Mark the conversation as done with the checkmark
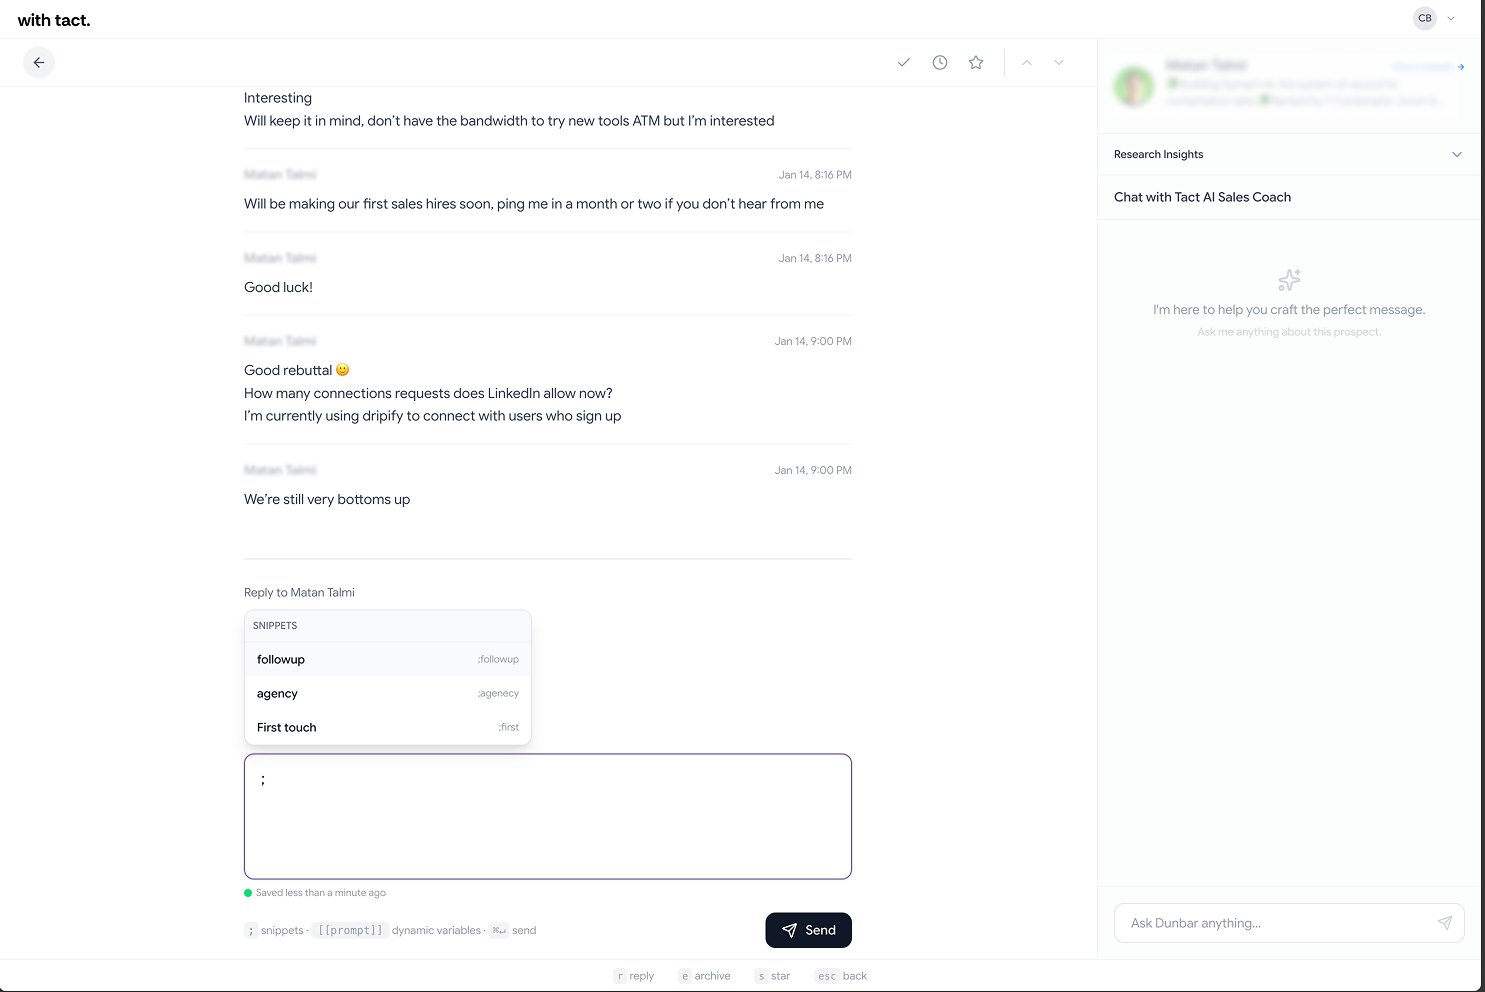 coord(904,62)
